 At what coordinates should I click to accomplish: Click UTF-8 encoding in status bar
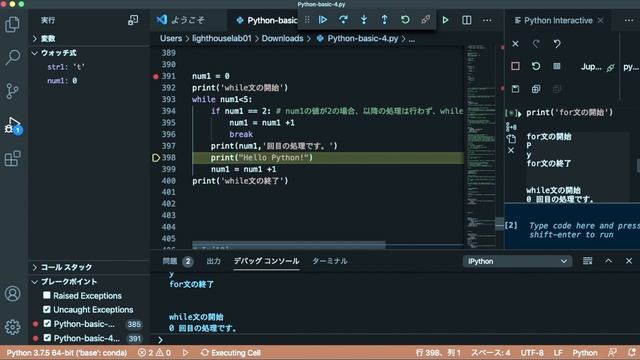[532, 353]
